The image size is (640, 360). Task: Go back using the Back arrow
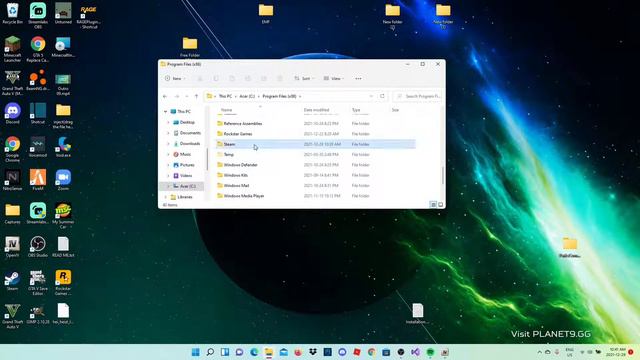click(x=165, y=96)
